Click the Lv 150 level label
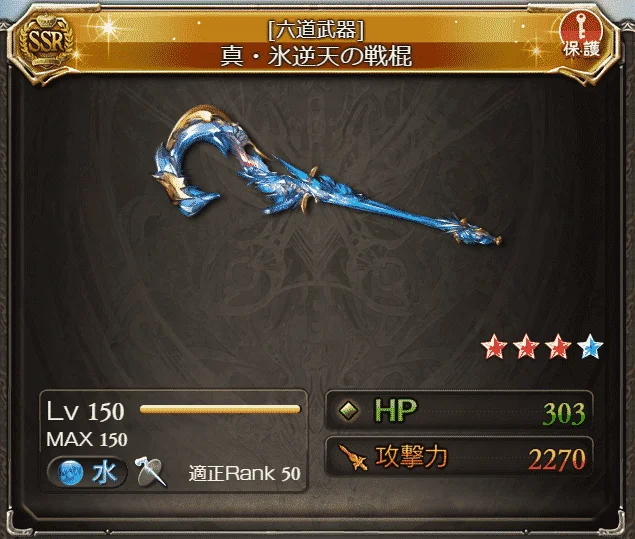 (x=85, y=411)
